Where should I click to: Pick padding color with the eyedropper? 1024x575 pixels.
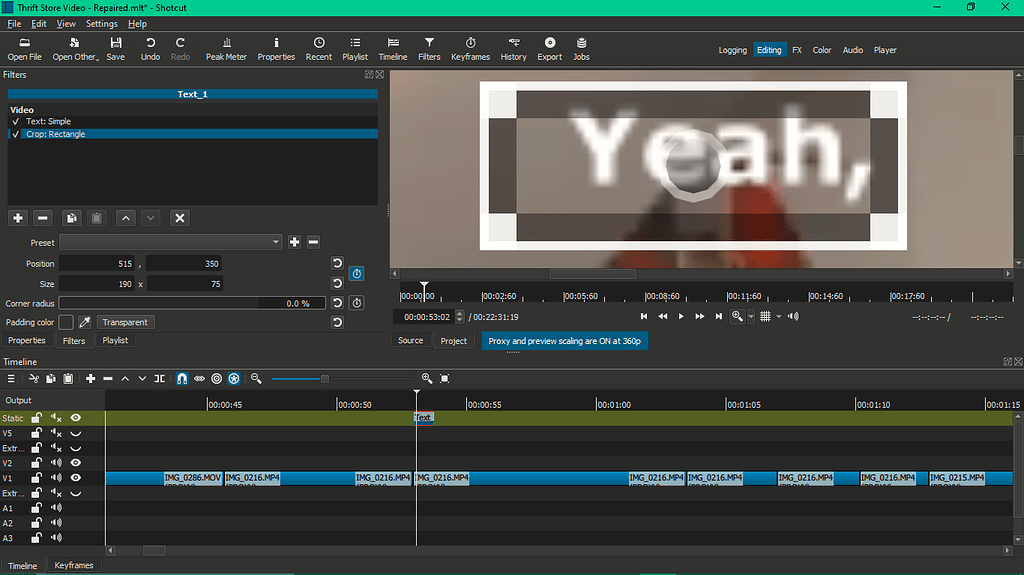point(85,322)
